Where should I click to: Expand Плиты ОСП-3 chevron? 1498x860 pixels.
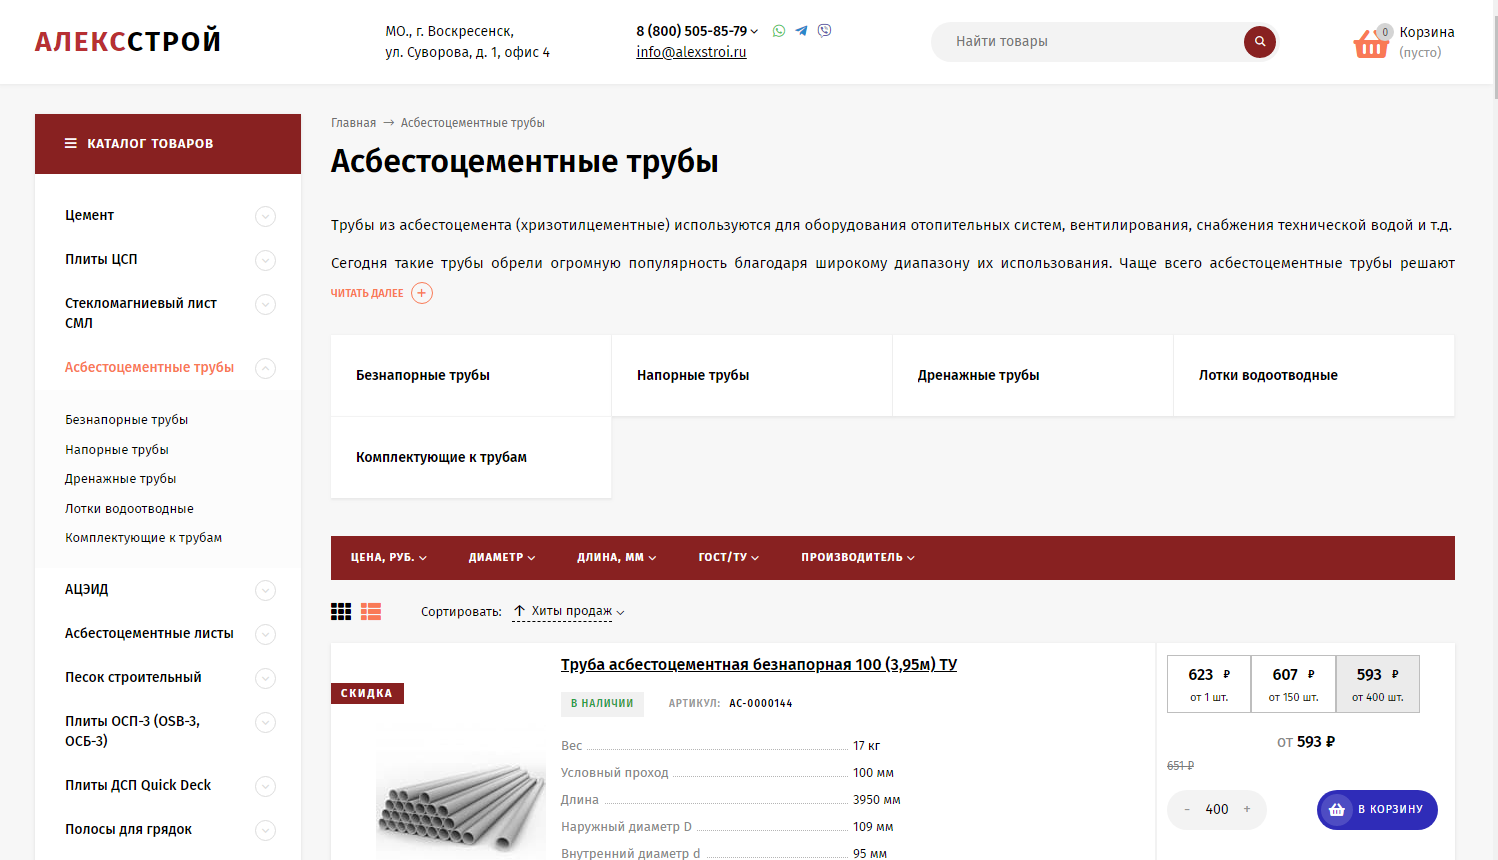pyautogui.click(x=265, y=722)
